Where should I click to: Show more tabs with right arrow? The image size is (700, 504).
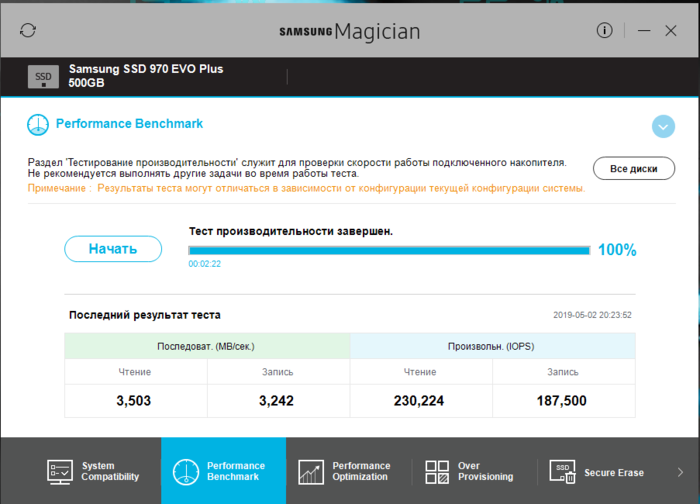pos(680,472)
